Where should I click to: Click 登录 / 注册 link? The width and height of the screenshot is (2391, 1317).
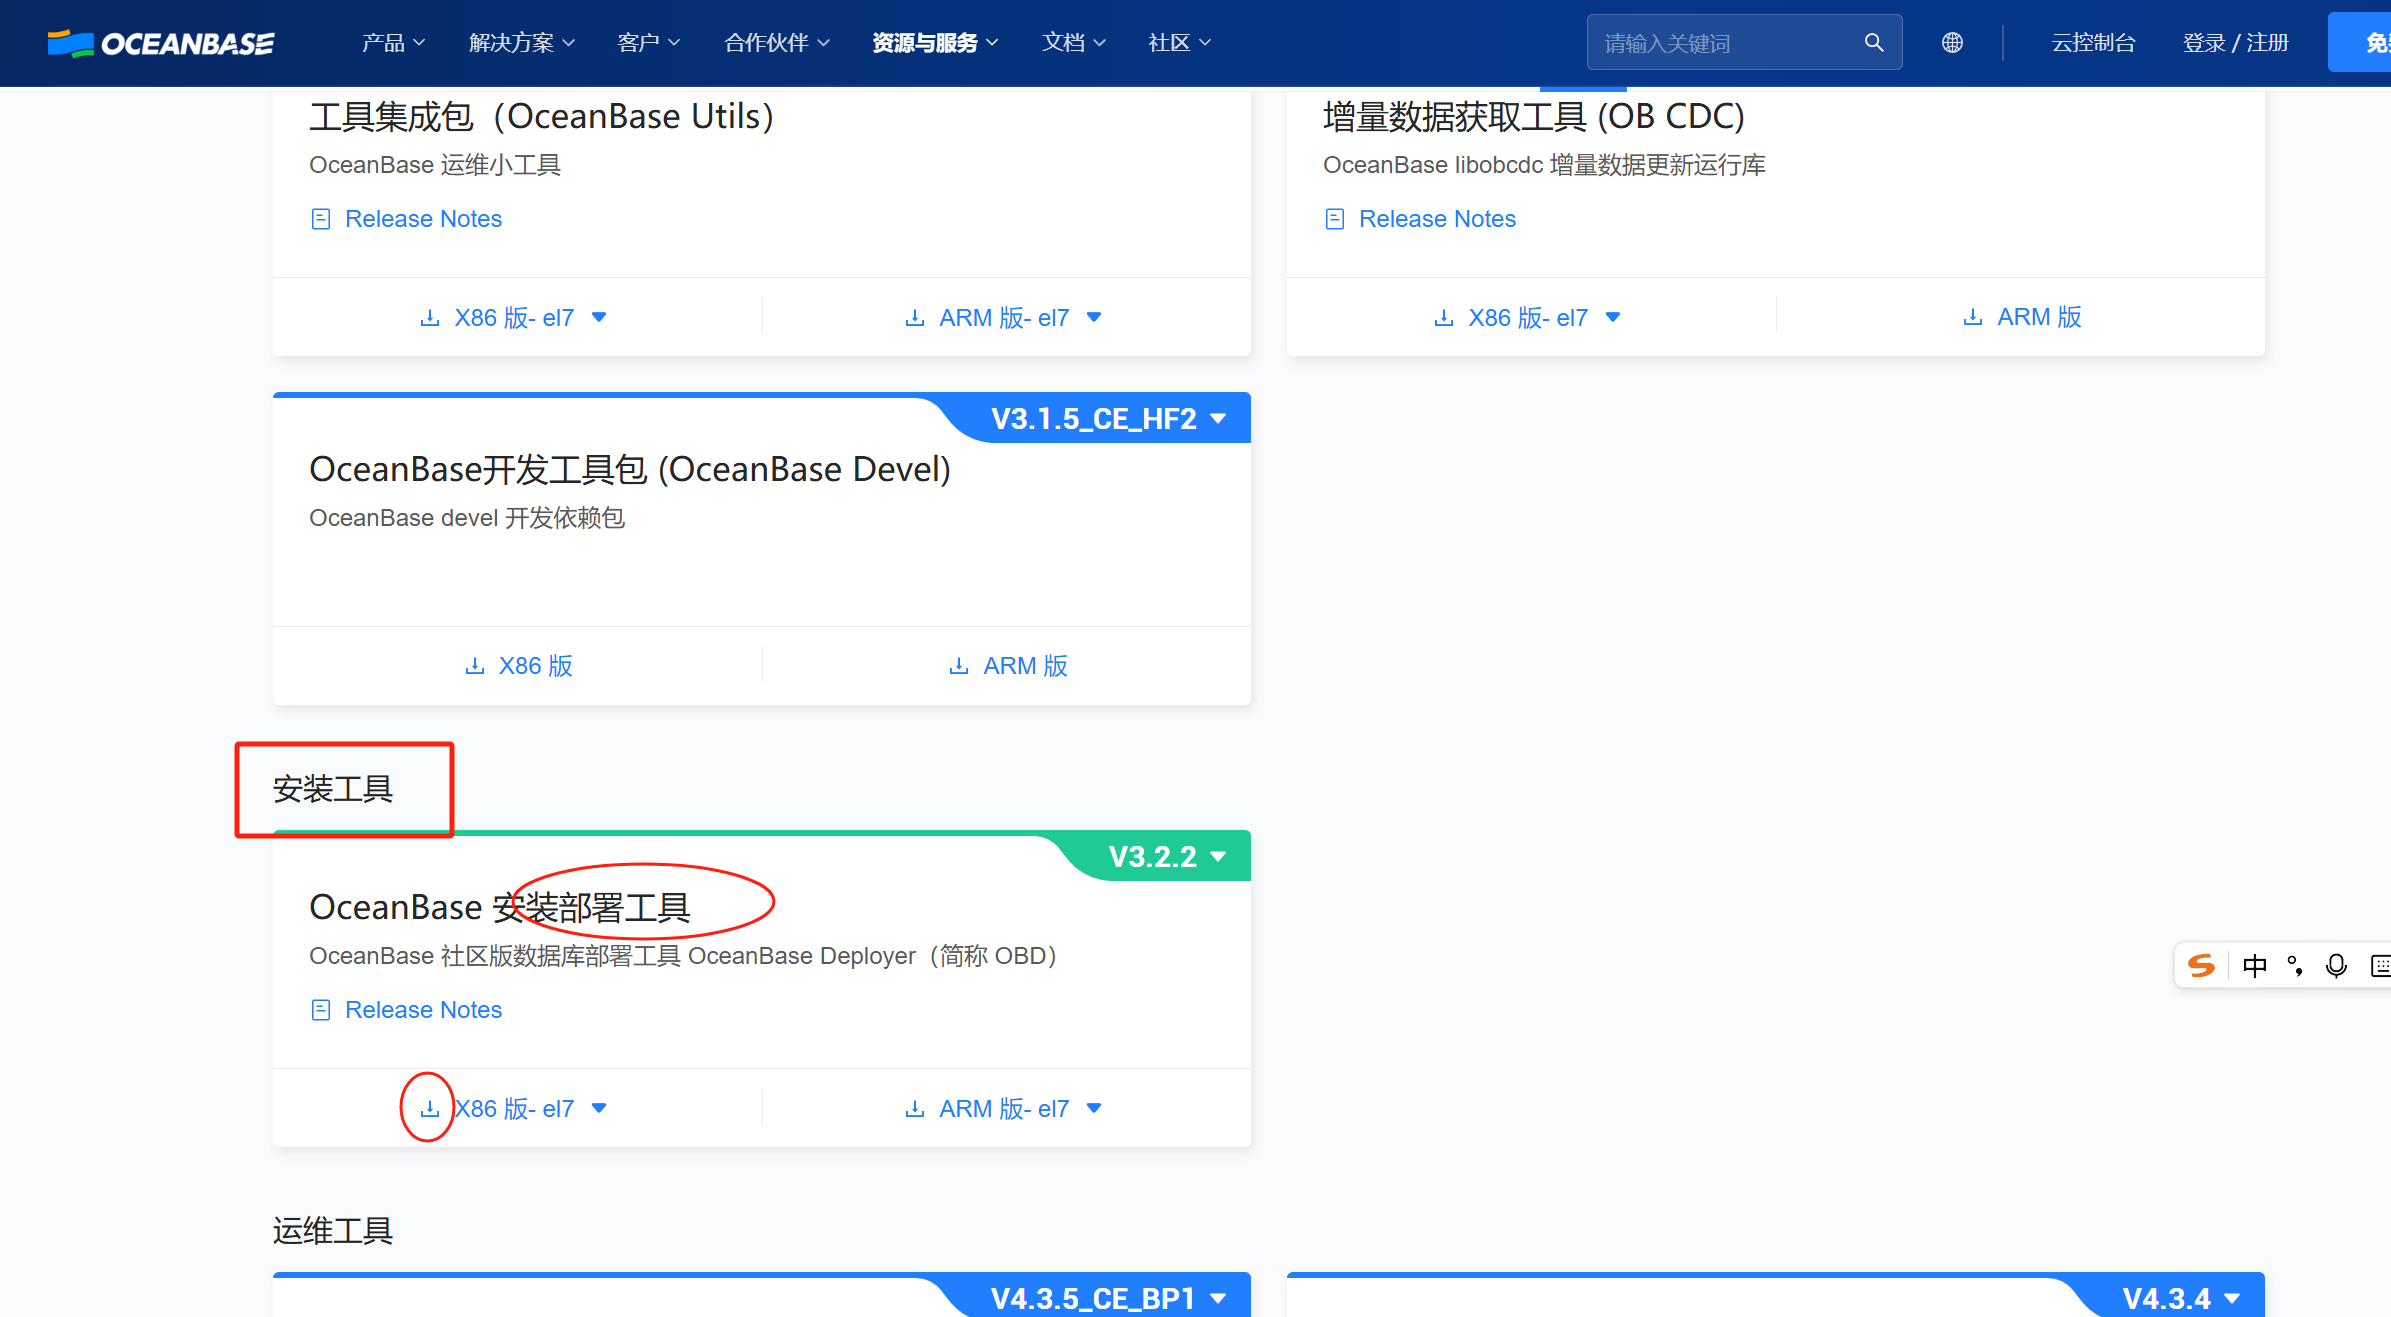[2235, 43]
